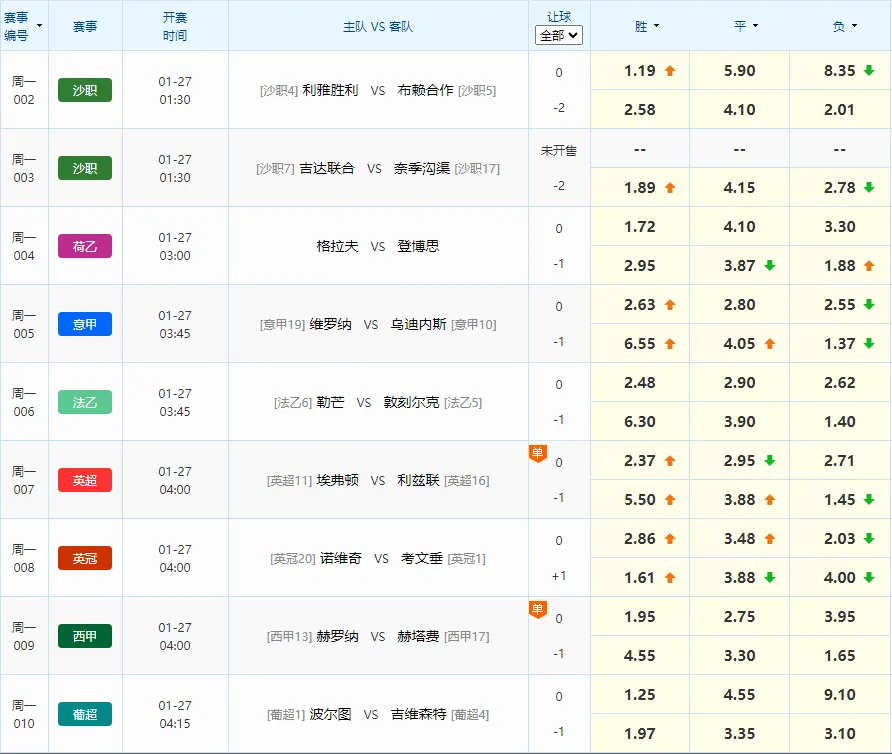Screen dimensions: 892x754
Task: Click the 沙职 league badge for match 002
Action: tap(84, 89)
